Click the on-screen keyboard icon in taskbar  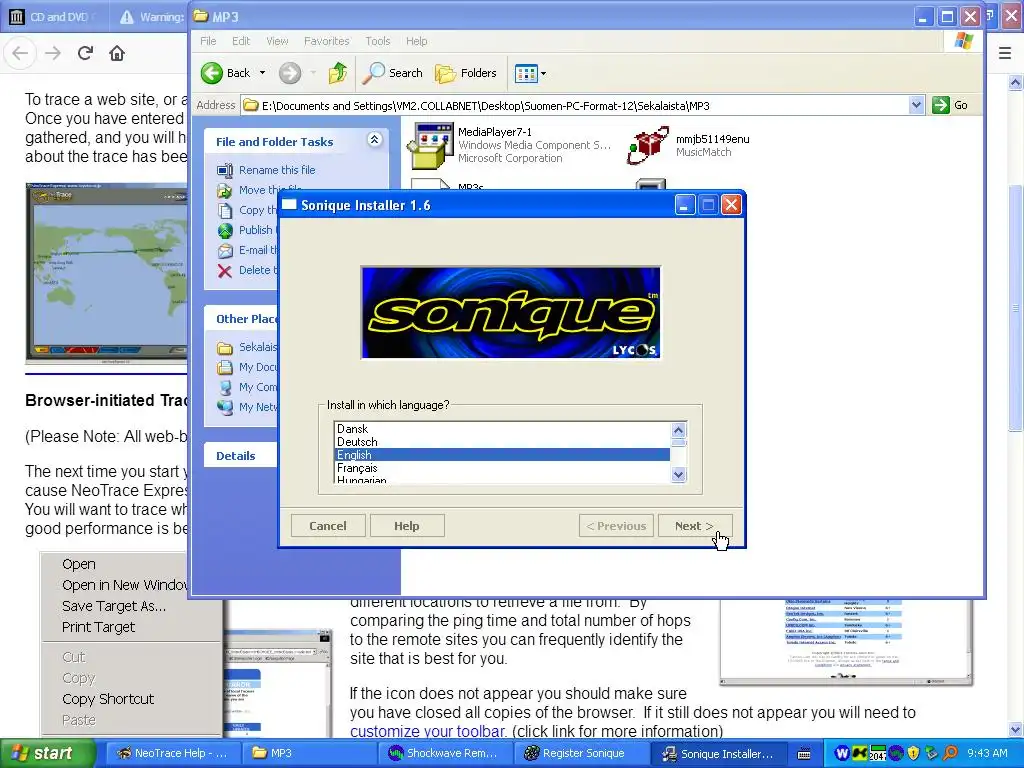pos(805,754)
